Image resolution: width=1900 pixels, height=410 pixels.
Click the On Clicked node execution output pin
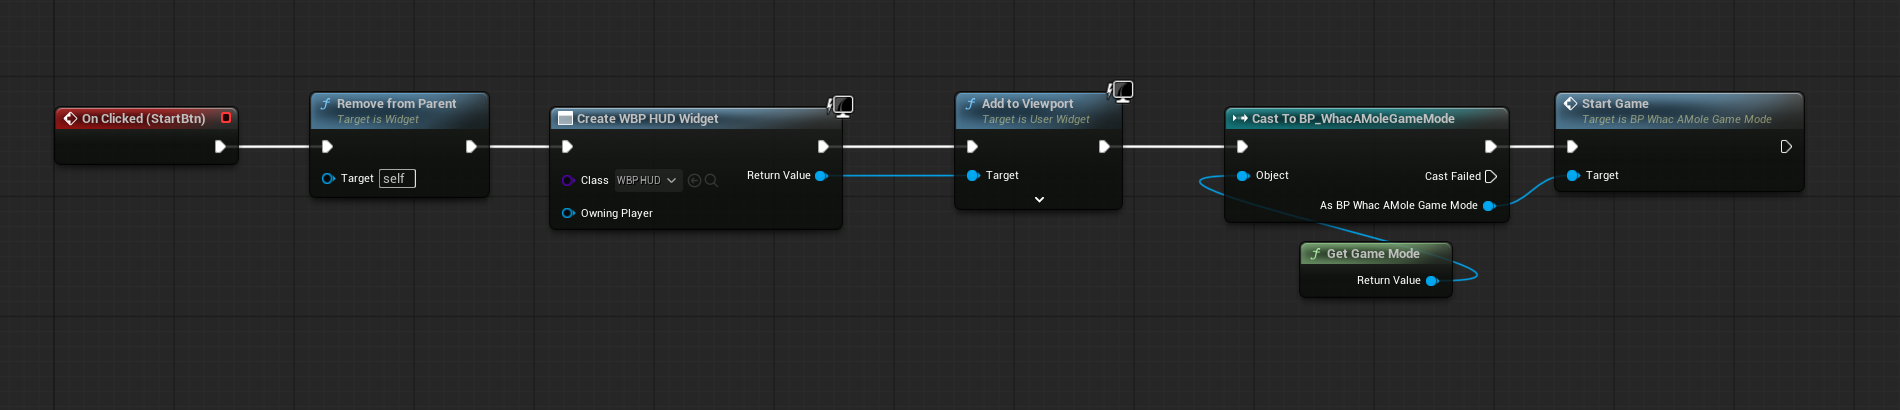[220, 147]
